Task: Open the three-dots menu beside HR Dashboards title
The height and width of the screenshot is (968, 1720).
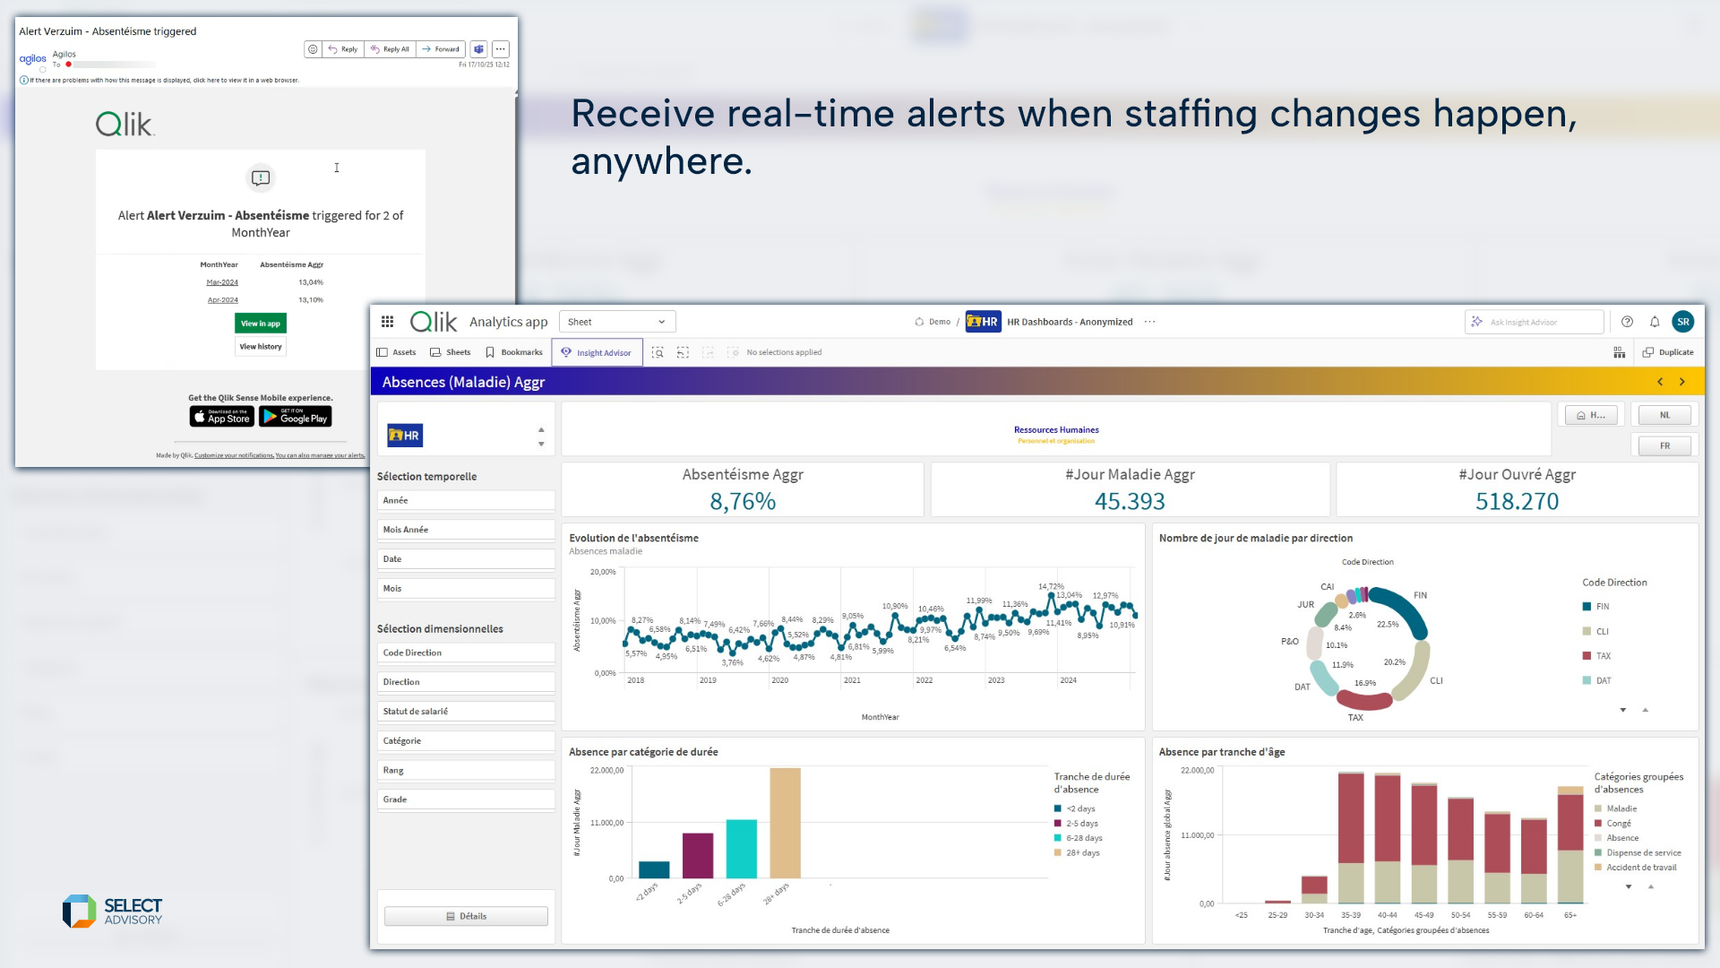Action: click(1150, 322)
